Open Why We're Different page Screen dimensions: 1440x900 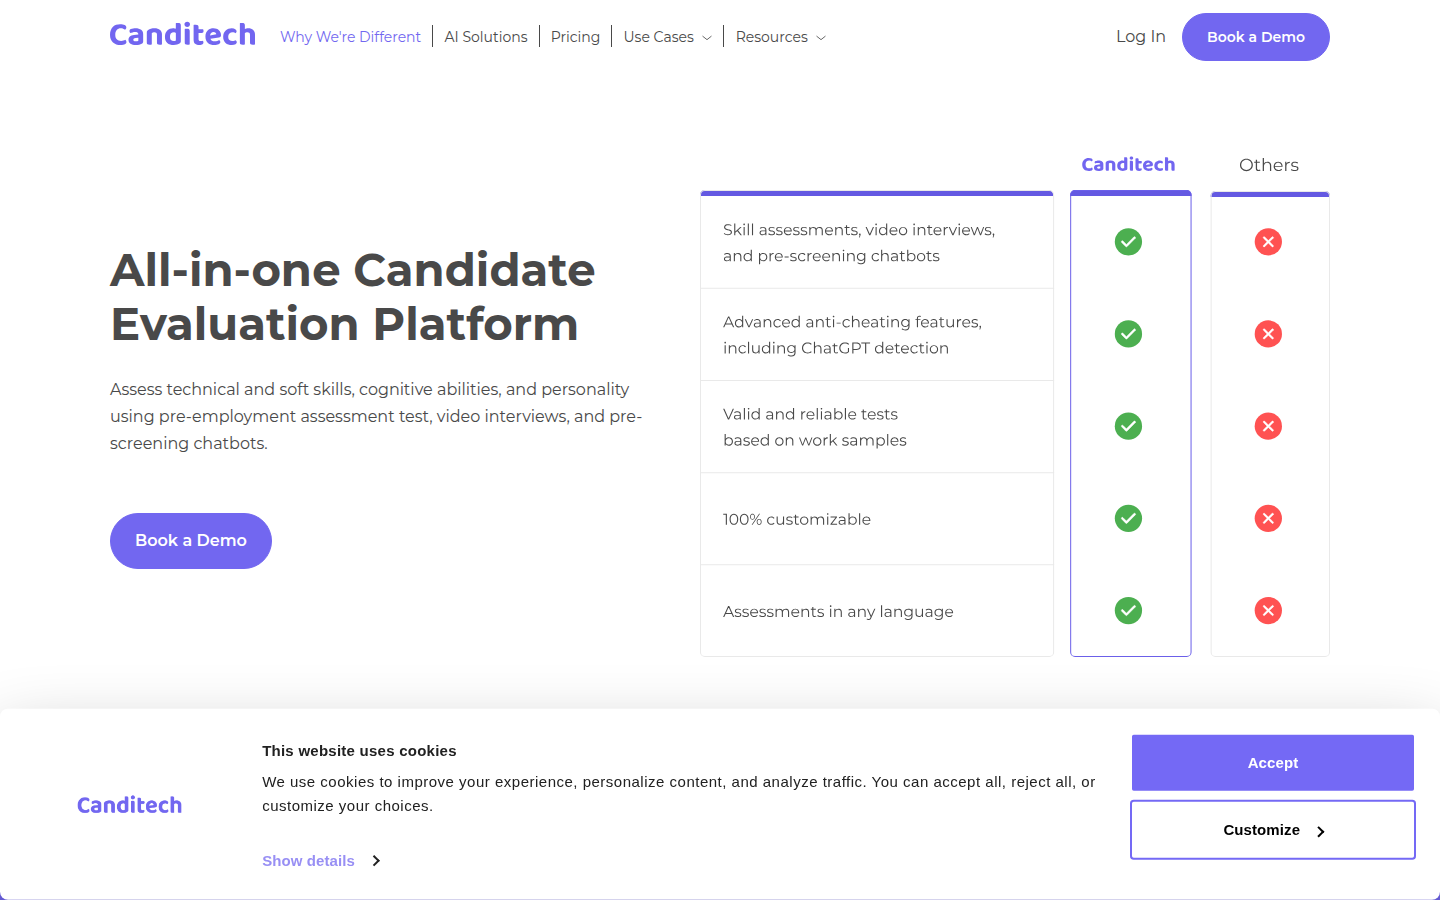pyautogui.click(x=350, y=37)
